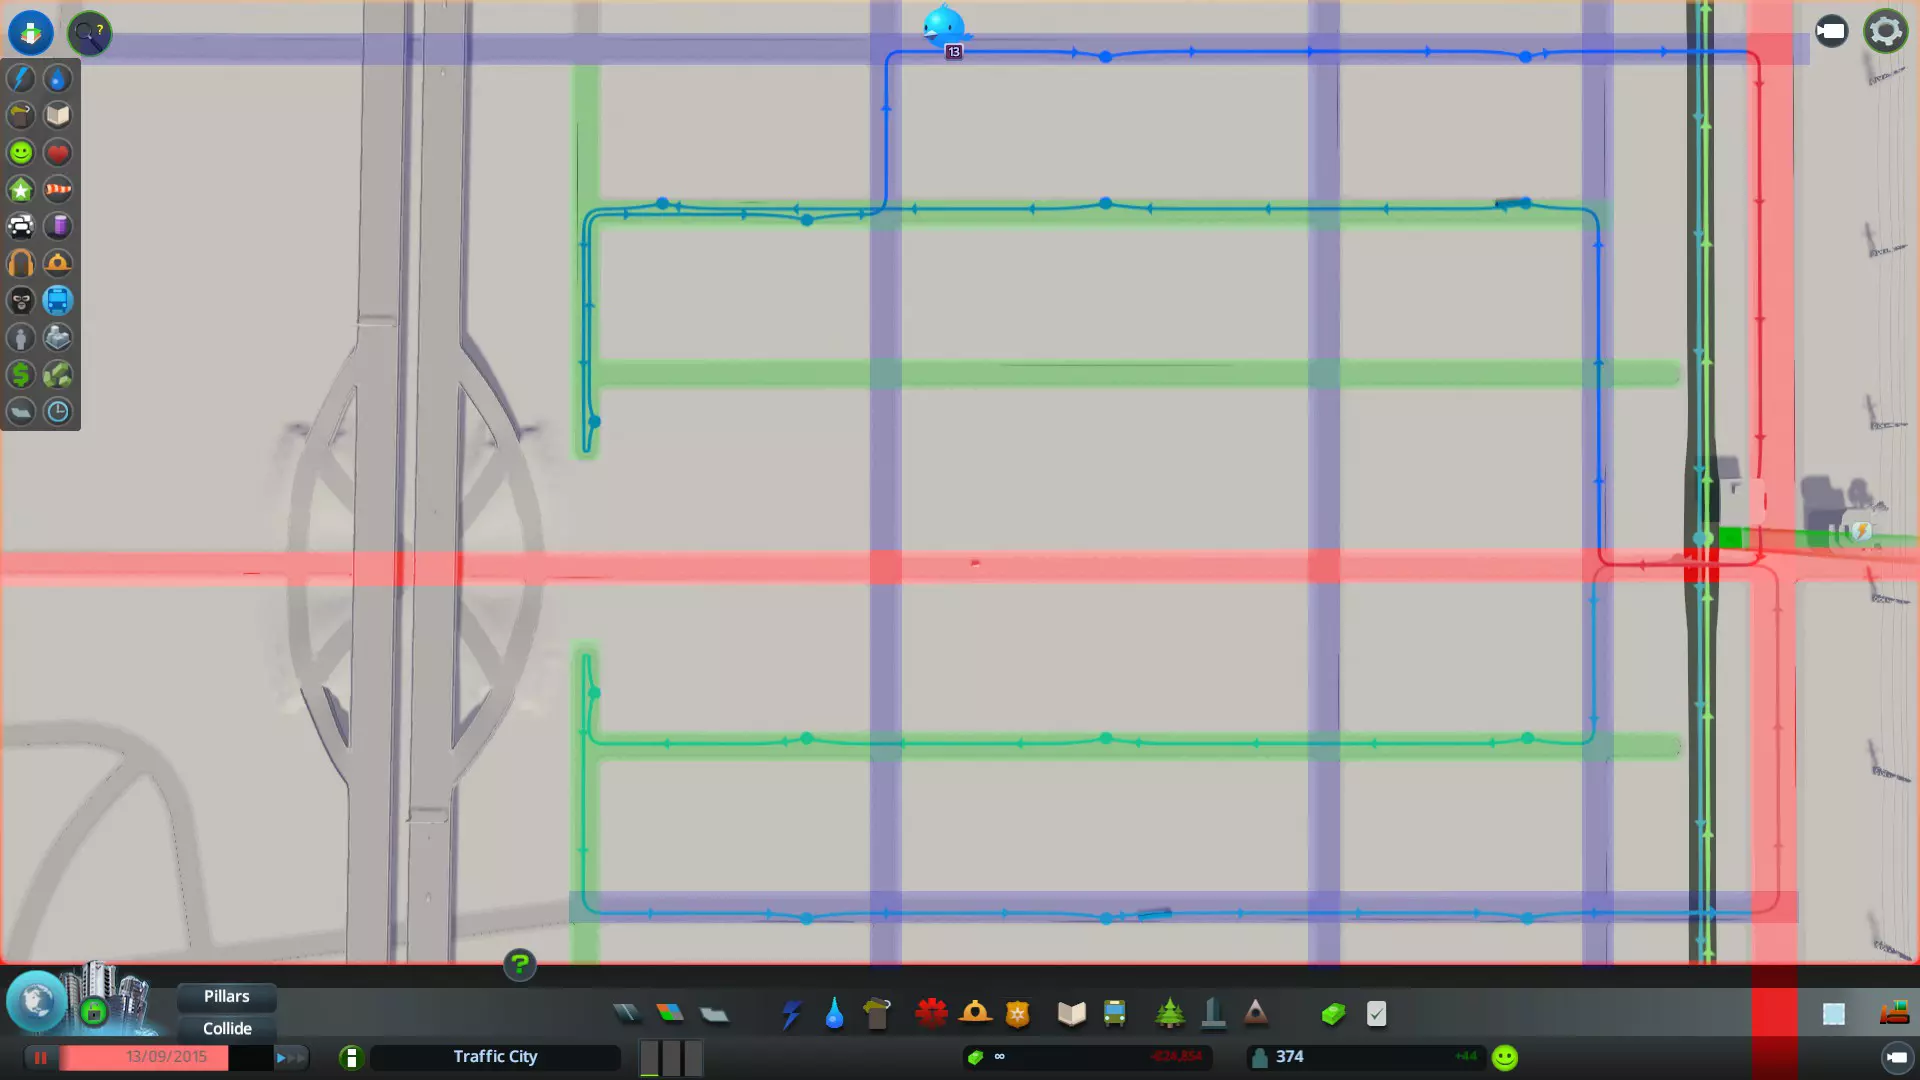Select the blue dolphin bus line marker
This screenshot has width=1920, height=1080.
pyautogui.click(x=943, y=27)
